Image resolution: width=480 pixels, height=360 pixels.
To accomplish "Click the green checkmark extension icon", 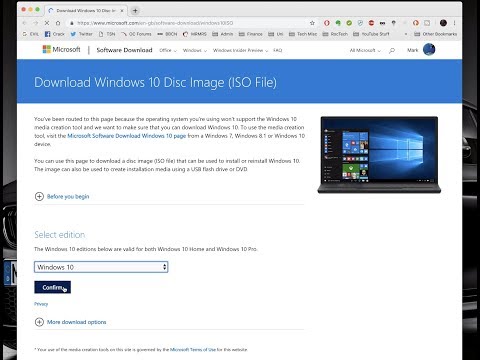I will coord(349,23).
